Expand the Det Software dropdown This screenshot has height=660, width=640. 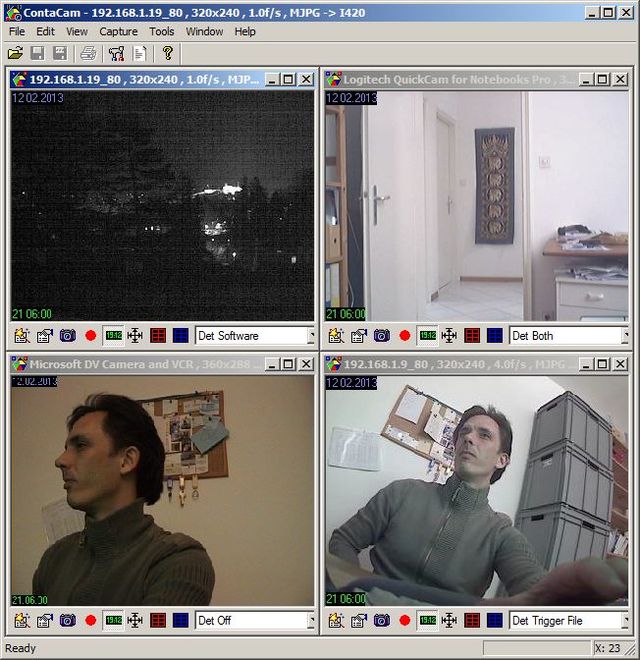[x=310, y=336]
